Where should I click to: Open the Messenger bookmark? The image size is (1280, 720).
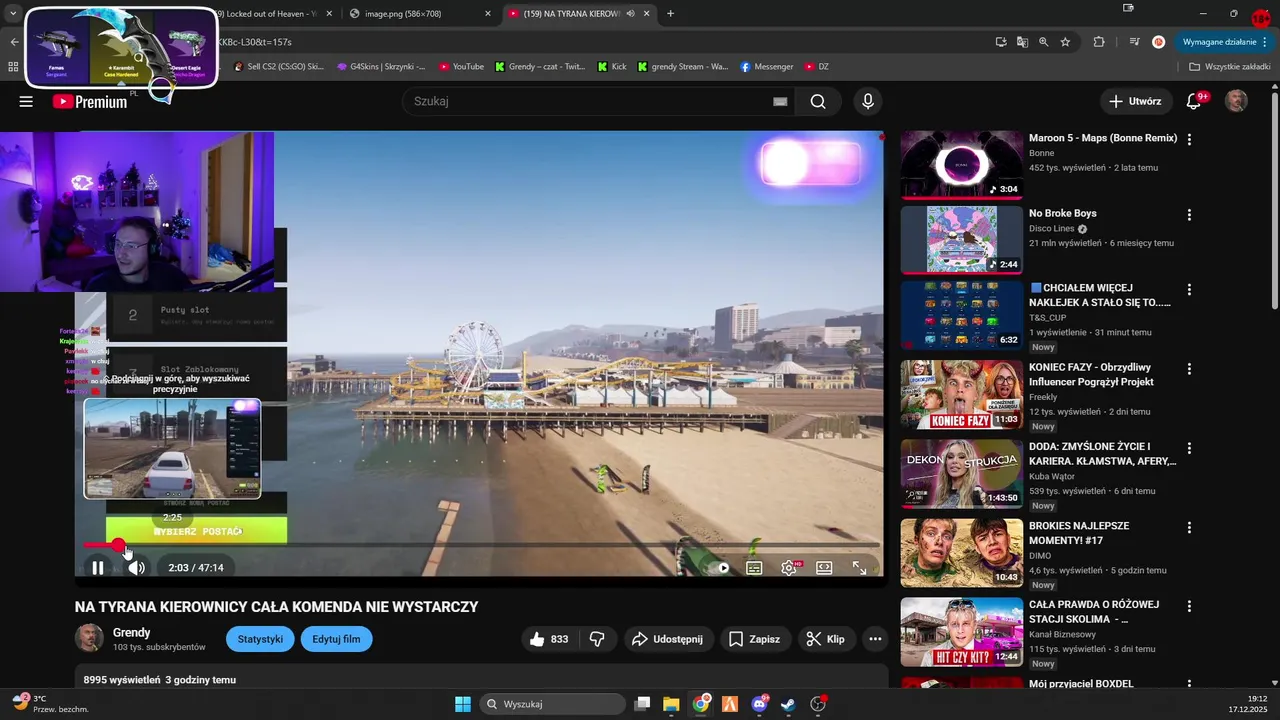tap(767, 67)
